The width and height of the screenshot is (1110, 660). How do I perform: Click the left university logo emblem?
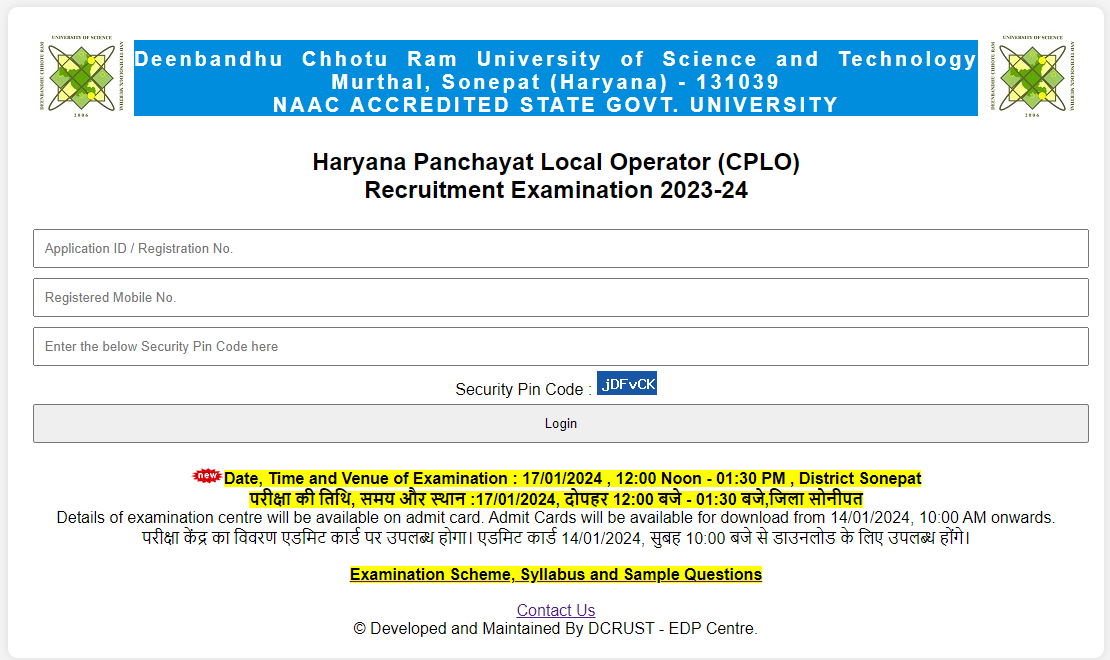(81, 76)
